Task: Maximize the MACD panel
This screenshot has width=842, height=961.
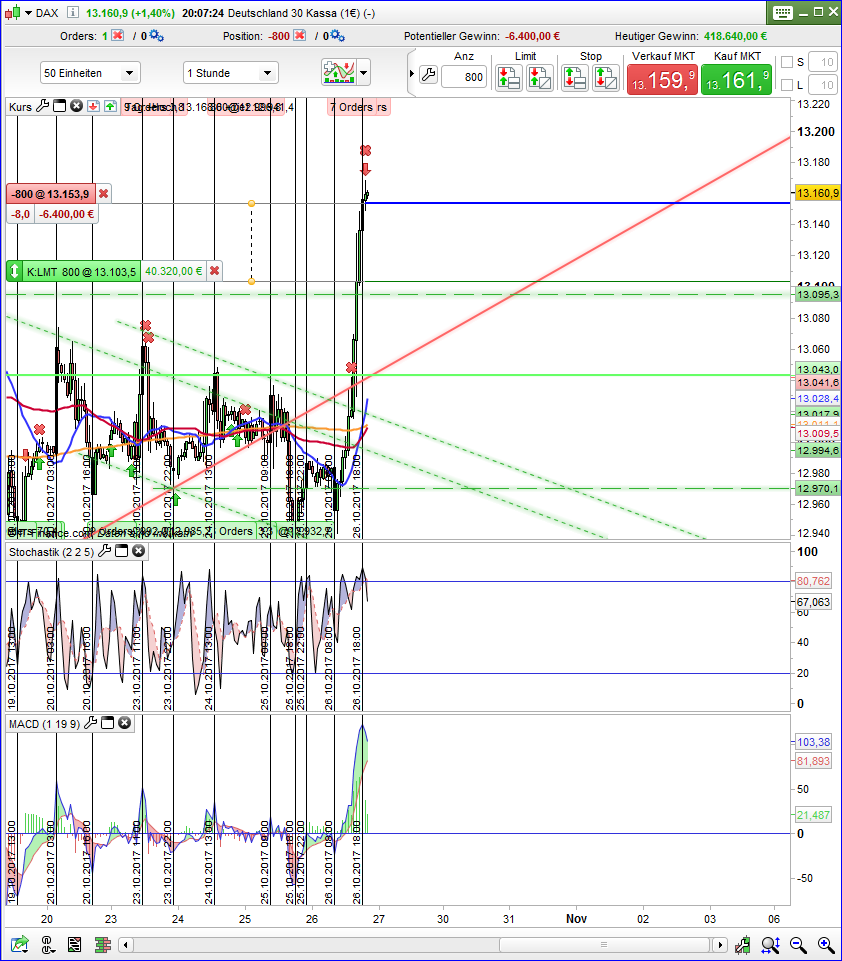Action: tap(108, 723)
